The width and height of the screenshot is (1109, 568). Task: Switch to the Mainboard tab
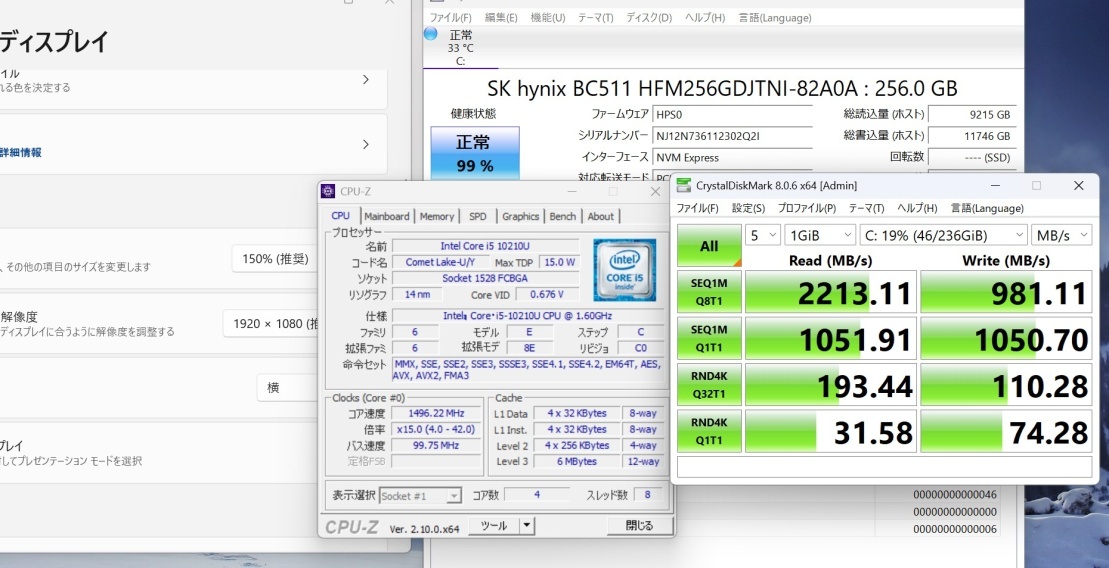pos(387,216)
